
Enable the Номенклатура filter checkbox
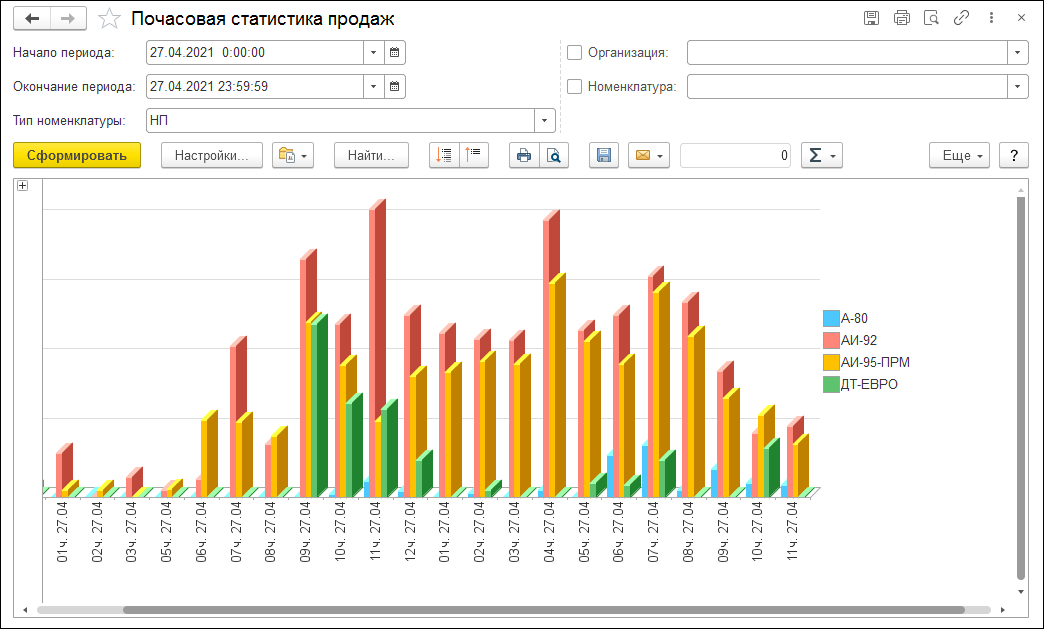coord(574,86)
